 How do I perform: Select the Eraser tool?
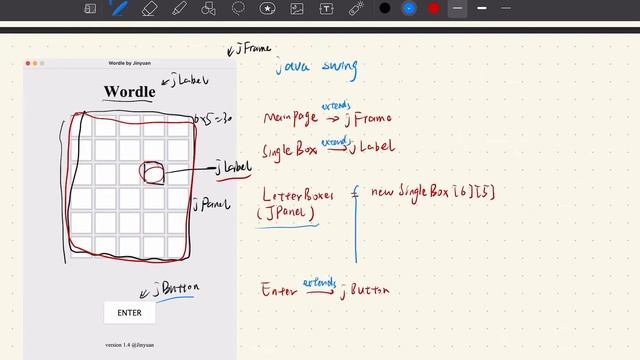(x=149, y=8)
